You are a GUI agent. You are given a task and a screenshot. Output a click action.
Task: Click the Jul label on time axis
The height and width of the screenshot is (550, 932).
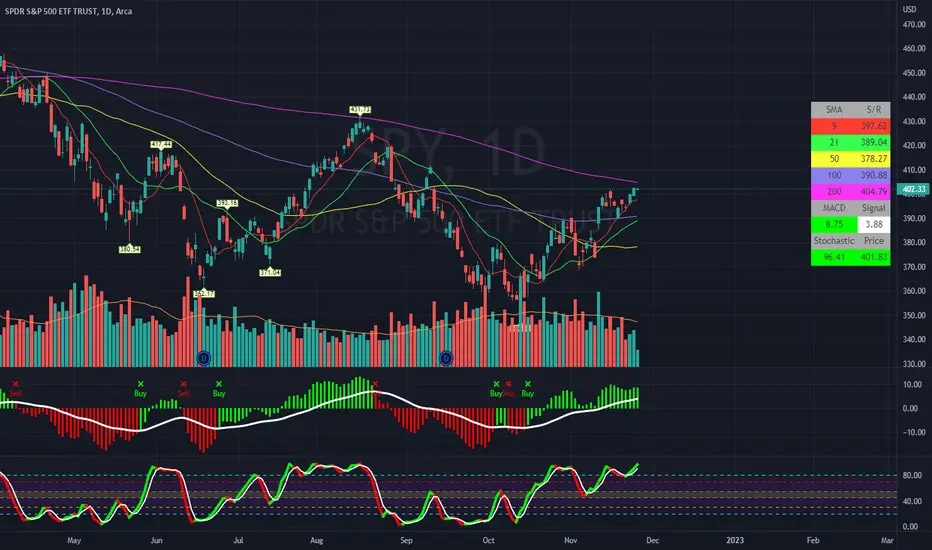click(238, 540)
